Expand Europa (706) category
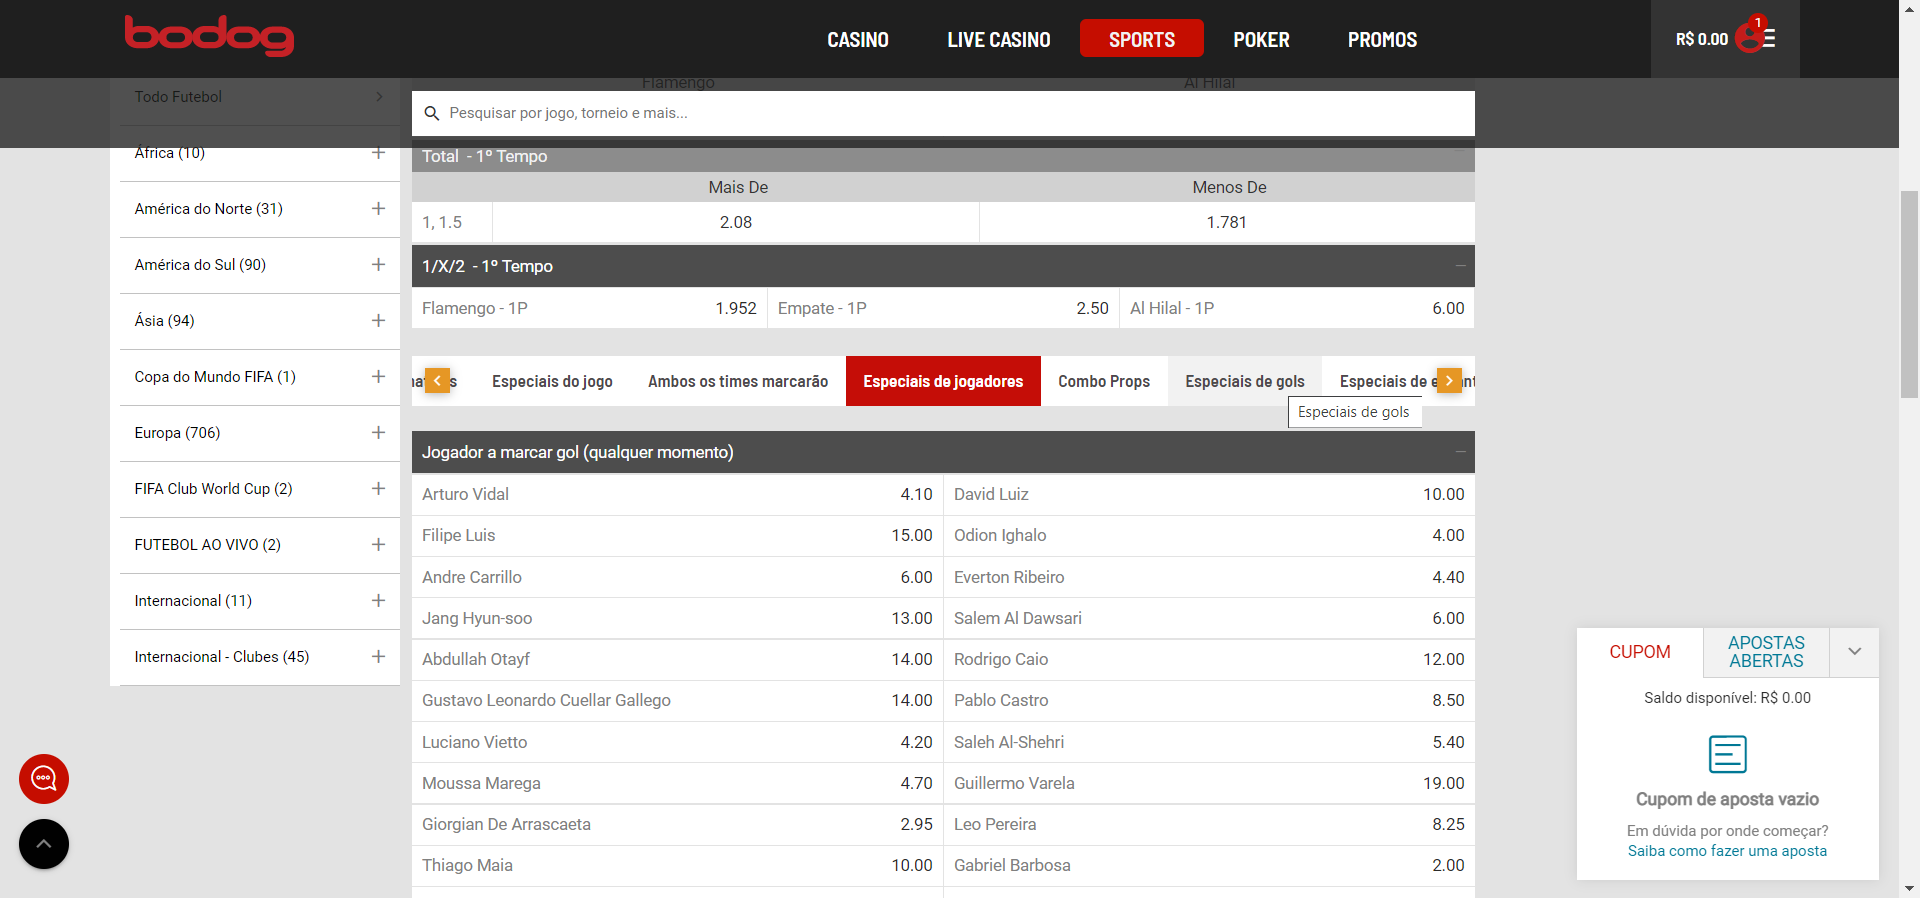 coord(378,433)
